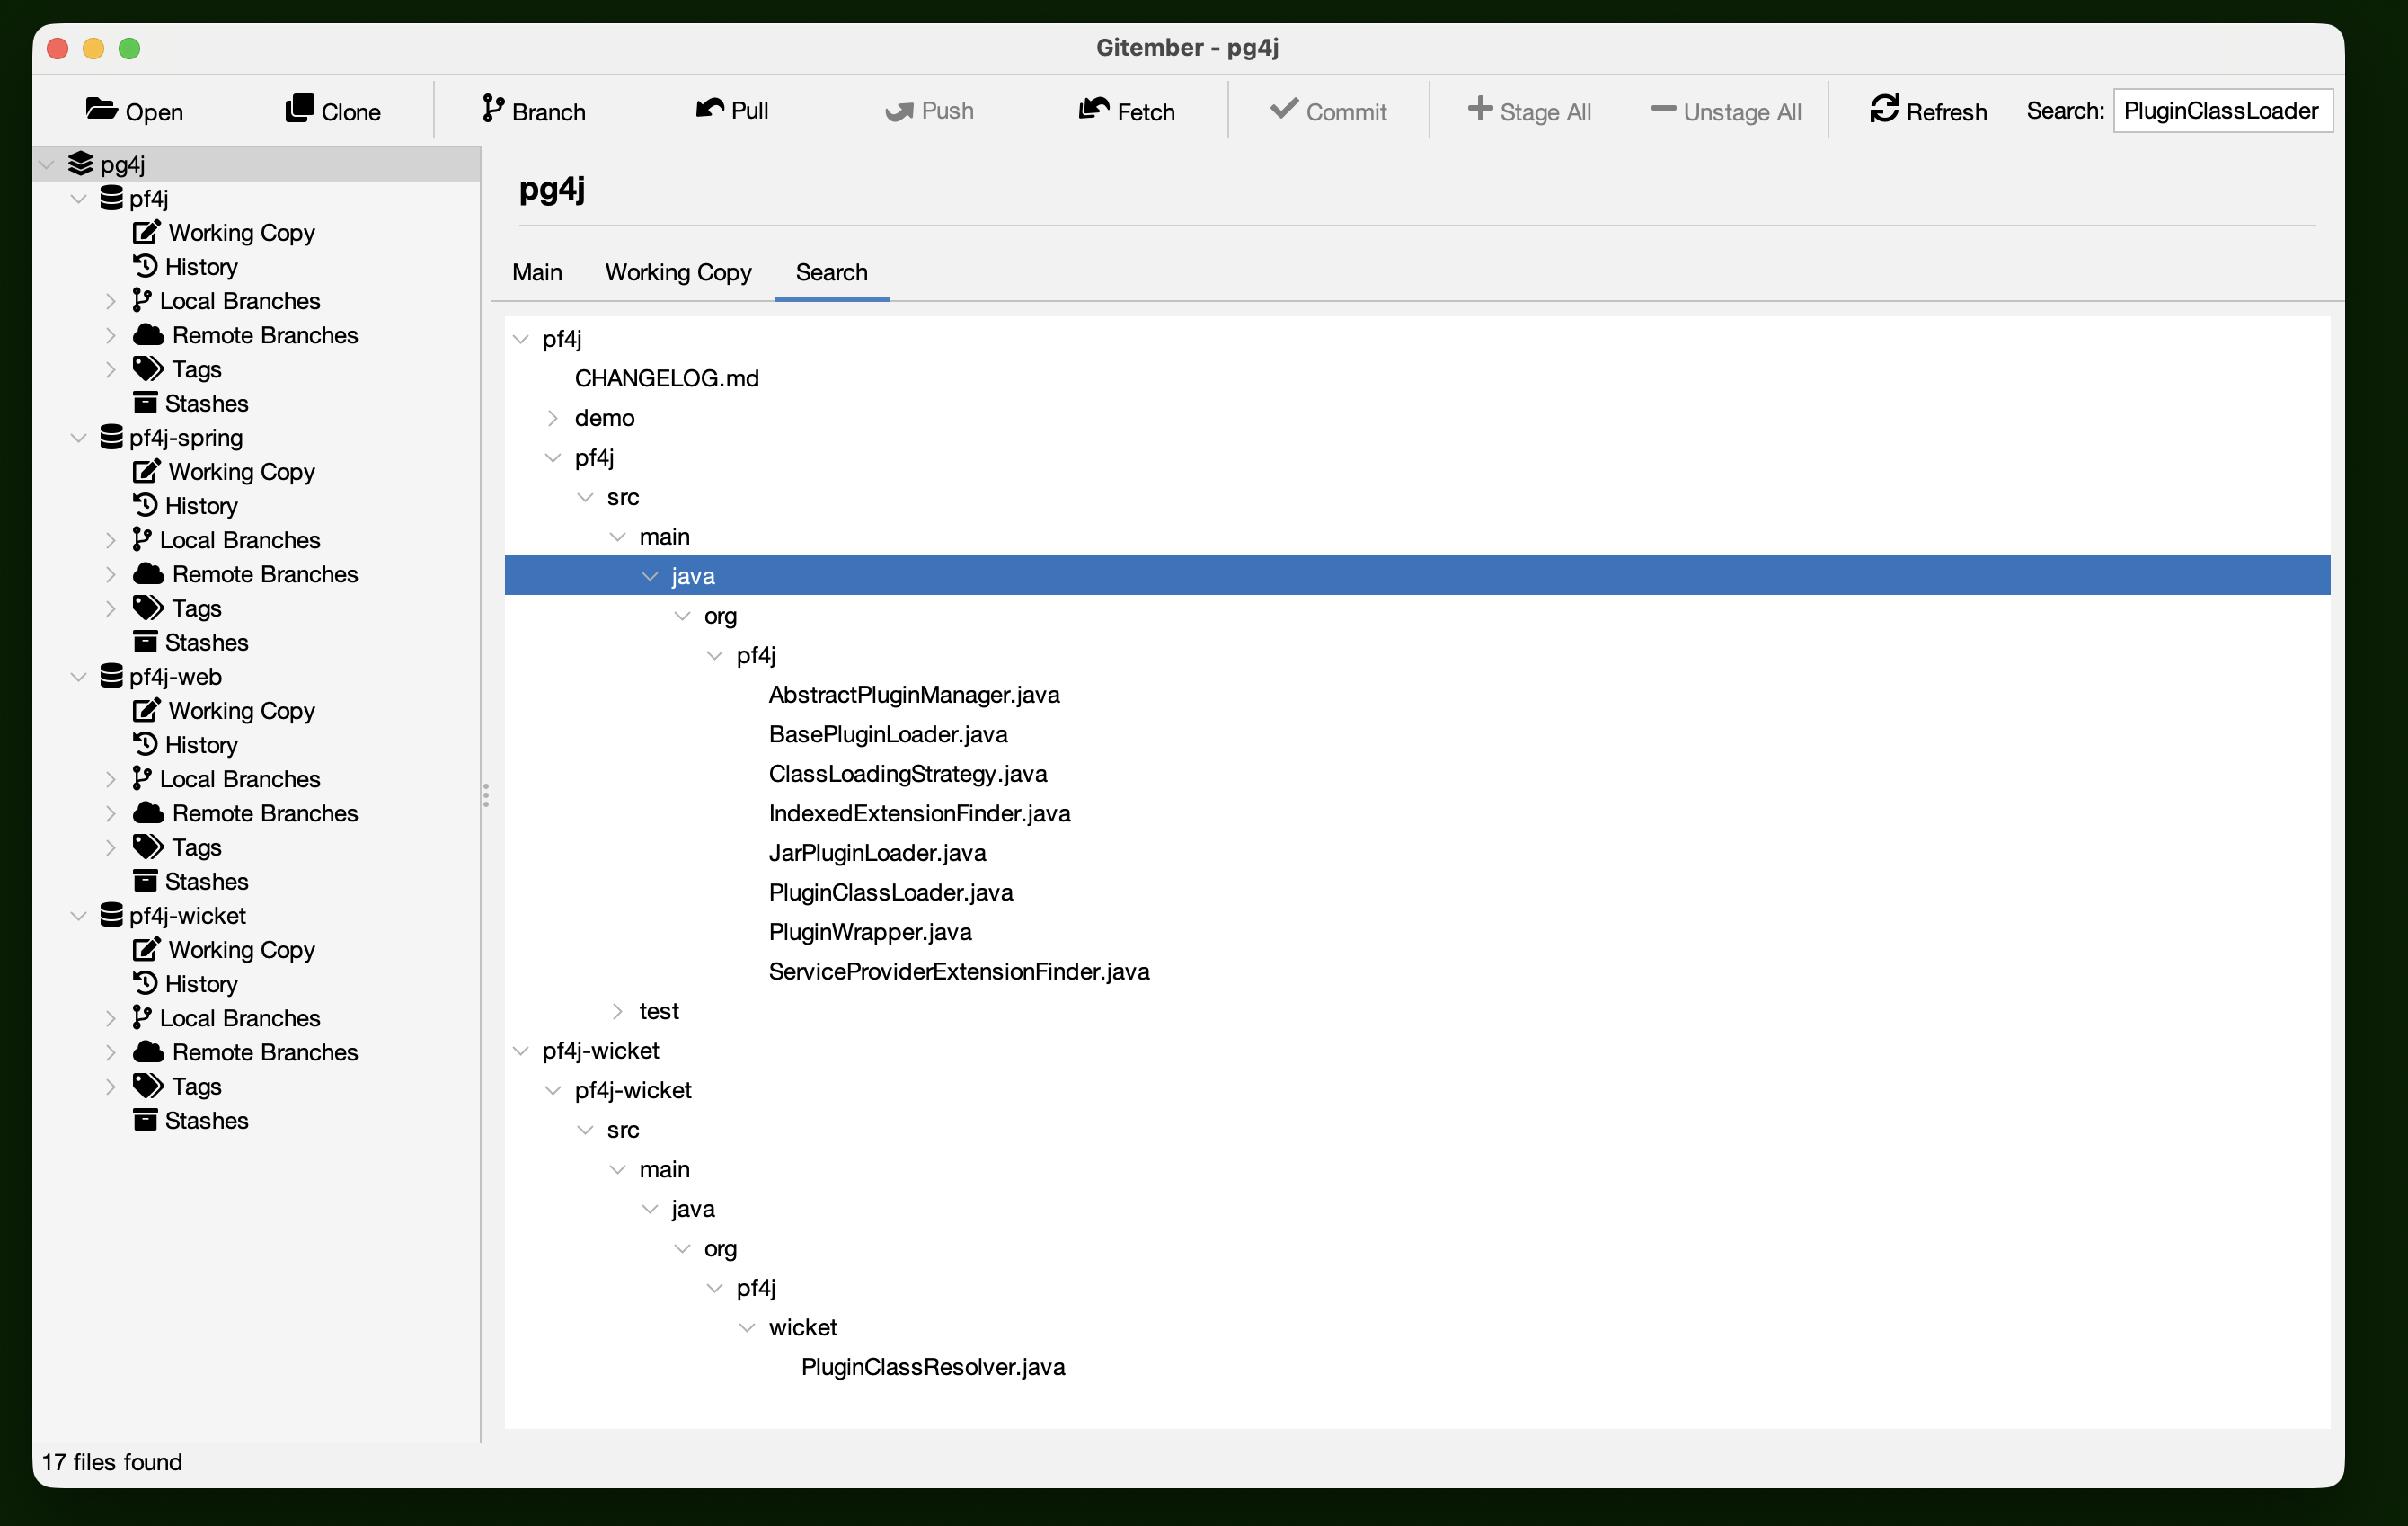The width and height of the screenshot is (2408, 1526).
Task: Click Working Copy edit icon under pf4j
Action: tap(146, 232)
